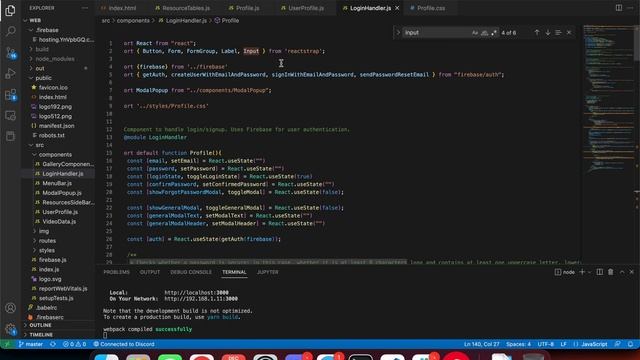Open VideoData.js in explorer

(x=59, y=222)
